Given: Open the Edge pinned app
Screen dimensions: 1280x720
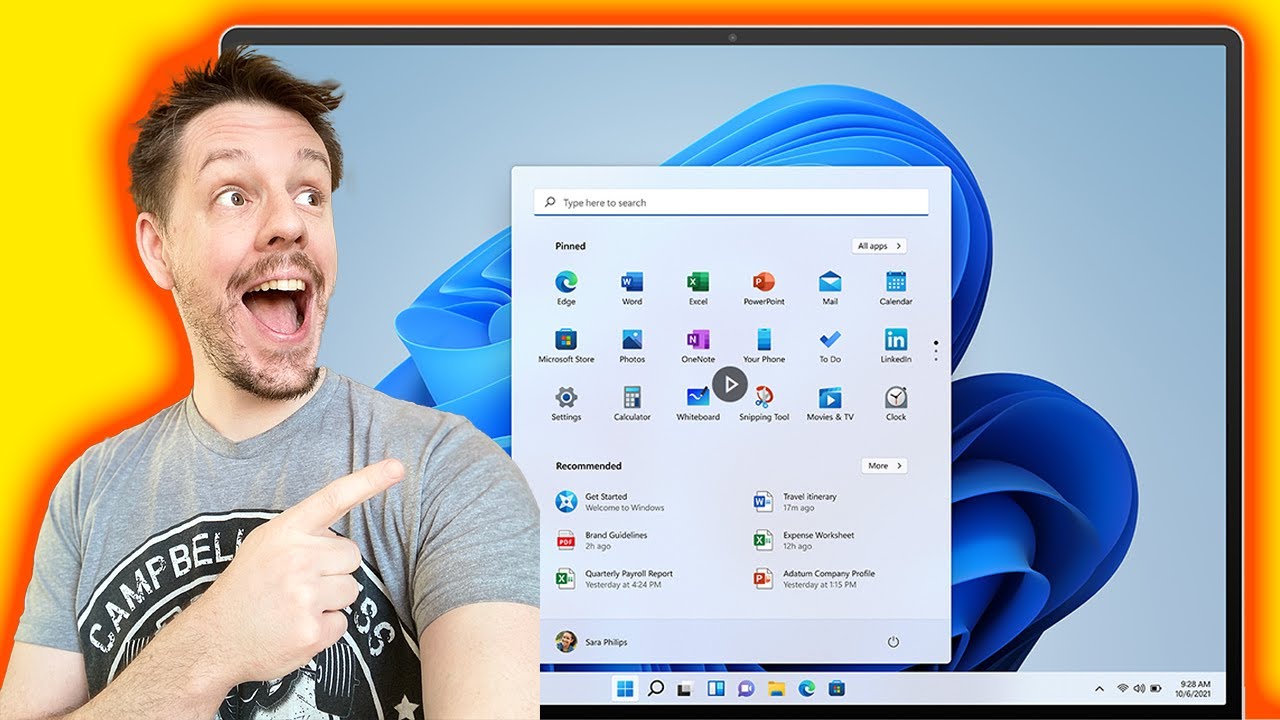Looking at the screenshot, I should 566,287.
